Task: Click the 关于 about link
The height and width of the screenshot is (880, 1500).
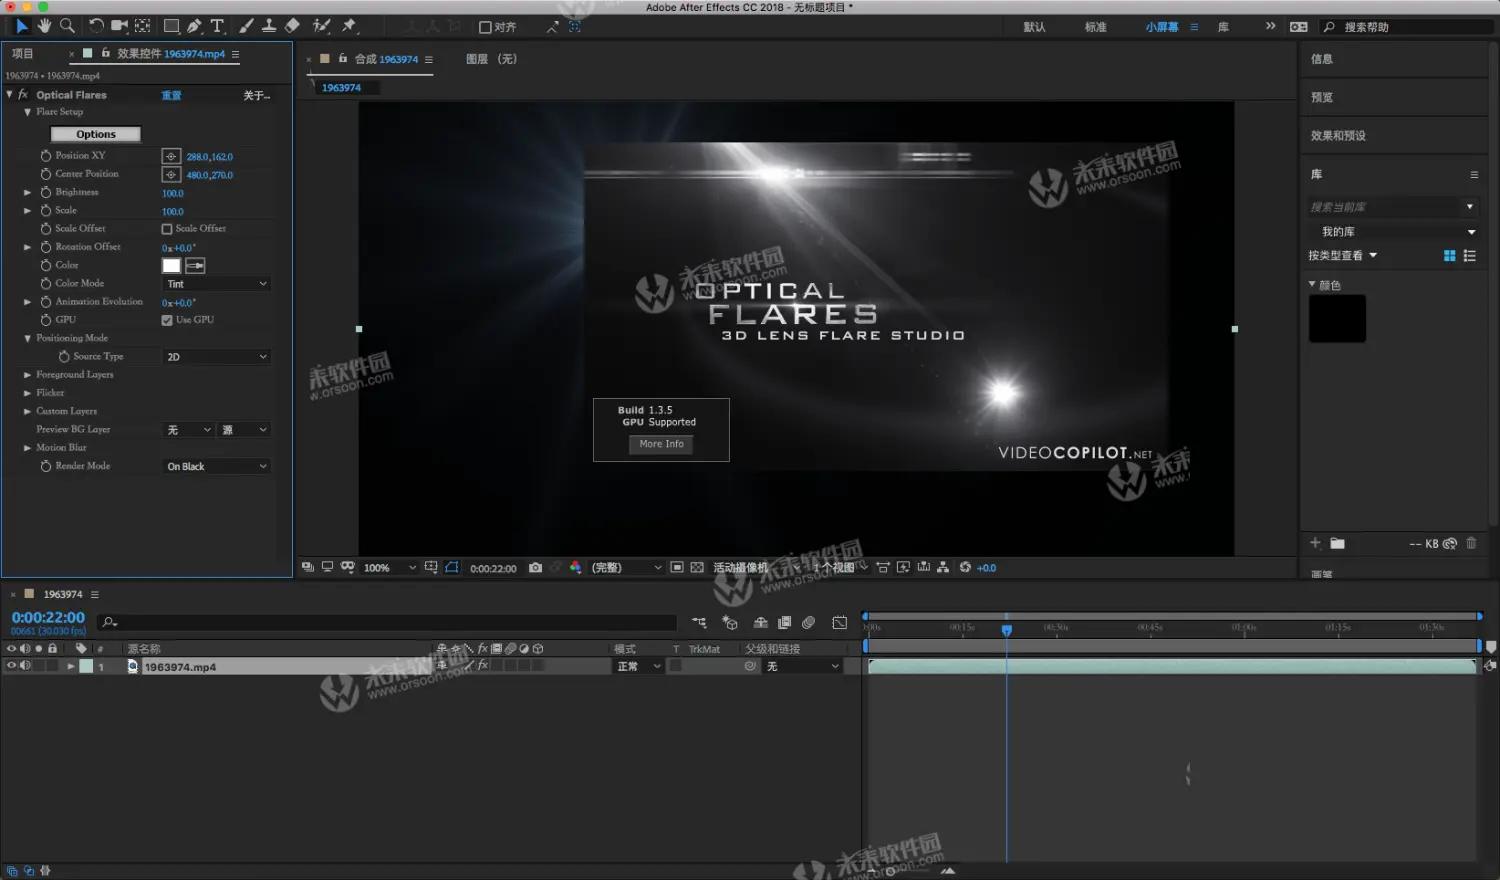Action: (257, 96)
